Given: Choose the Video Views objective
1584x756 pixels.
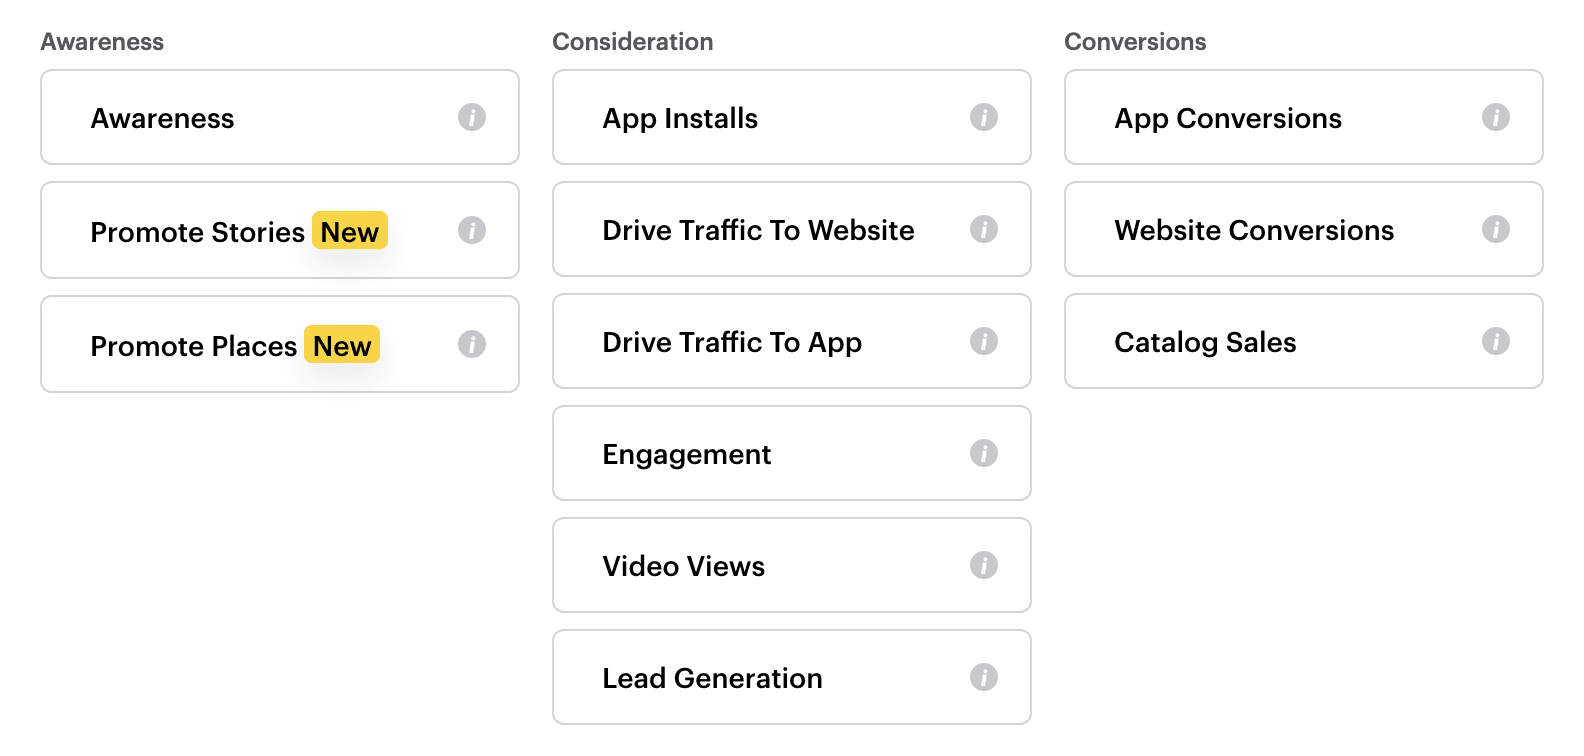Looking at the screenshot, I should (x=760, y=566).
